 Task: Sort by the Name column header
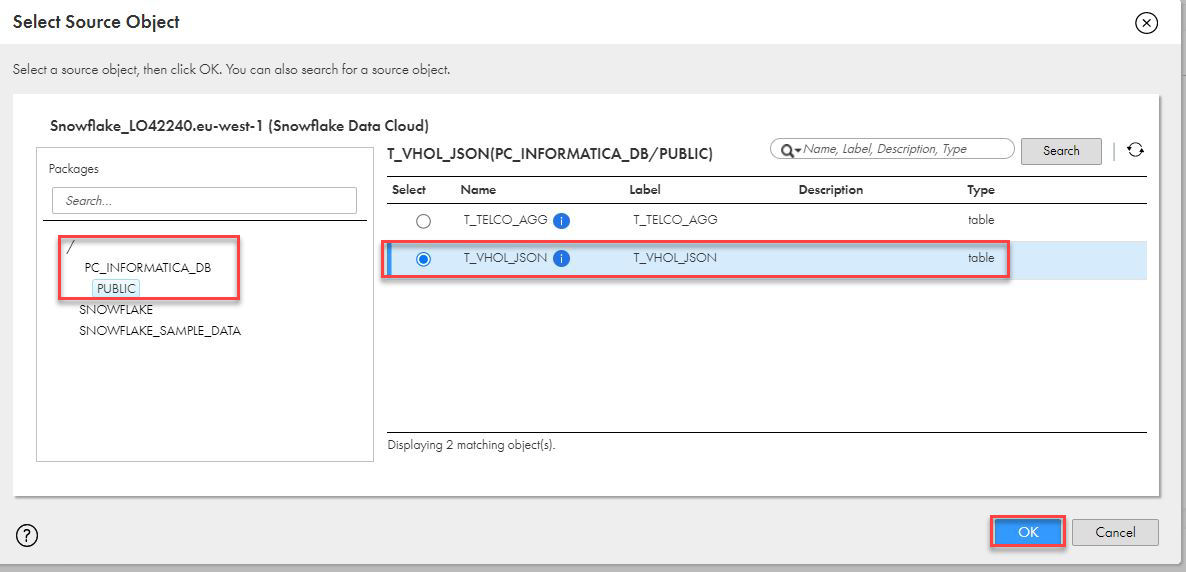coord(478,190)
